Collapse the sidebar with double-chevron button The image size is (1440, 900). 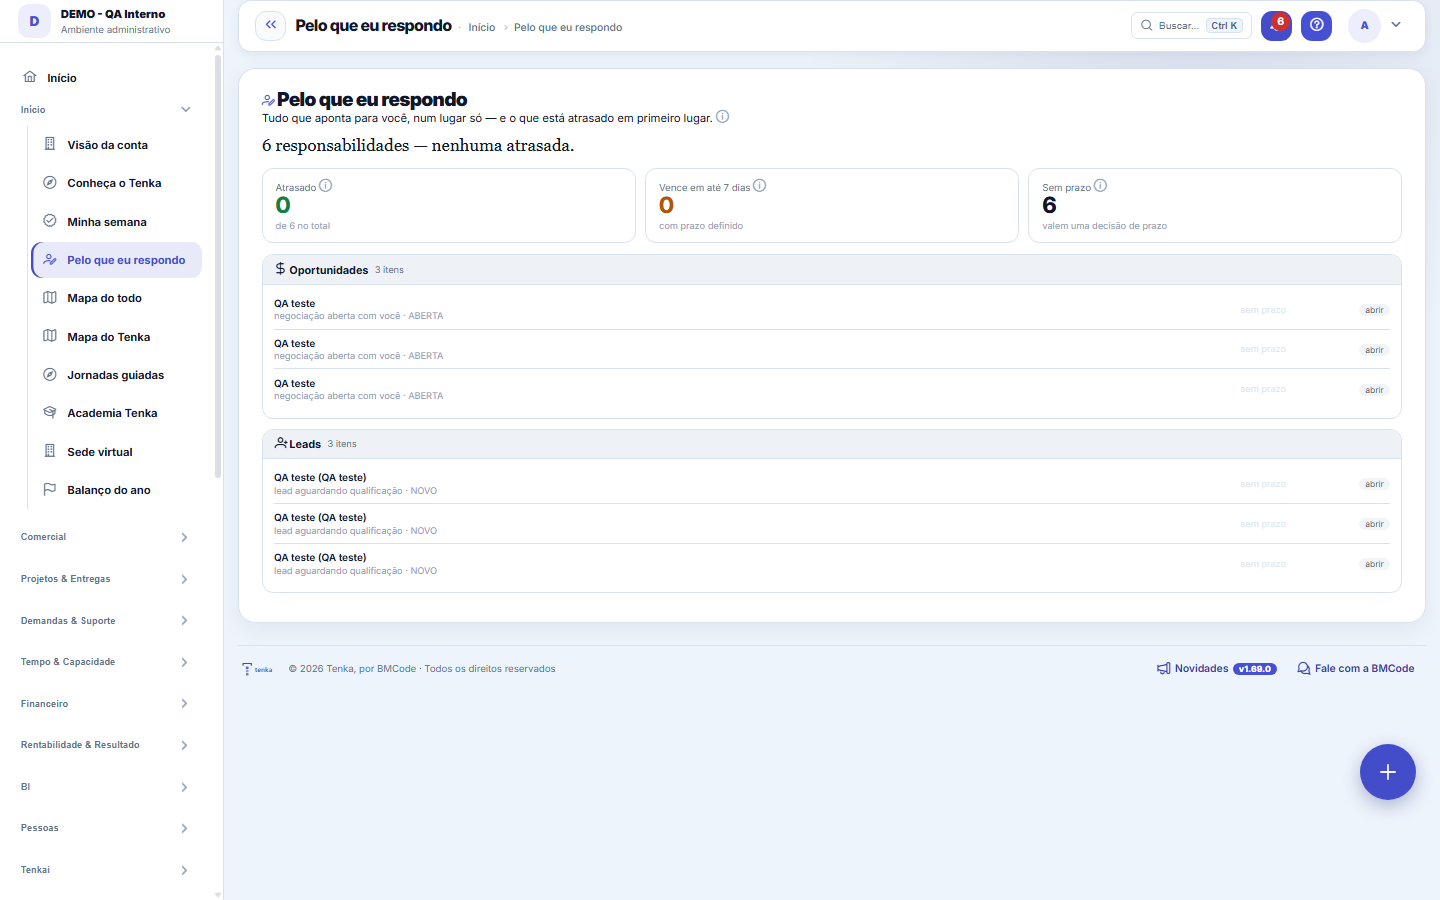coord(270,25)
